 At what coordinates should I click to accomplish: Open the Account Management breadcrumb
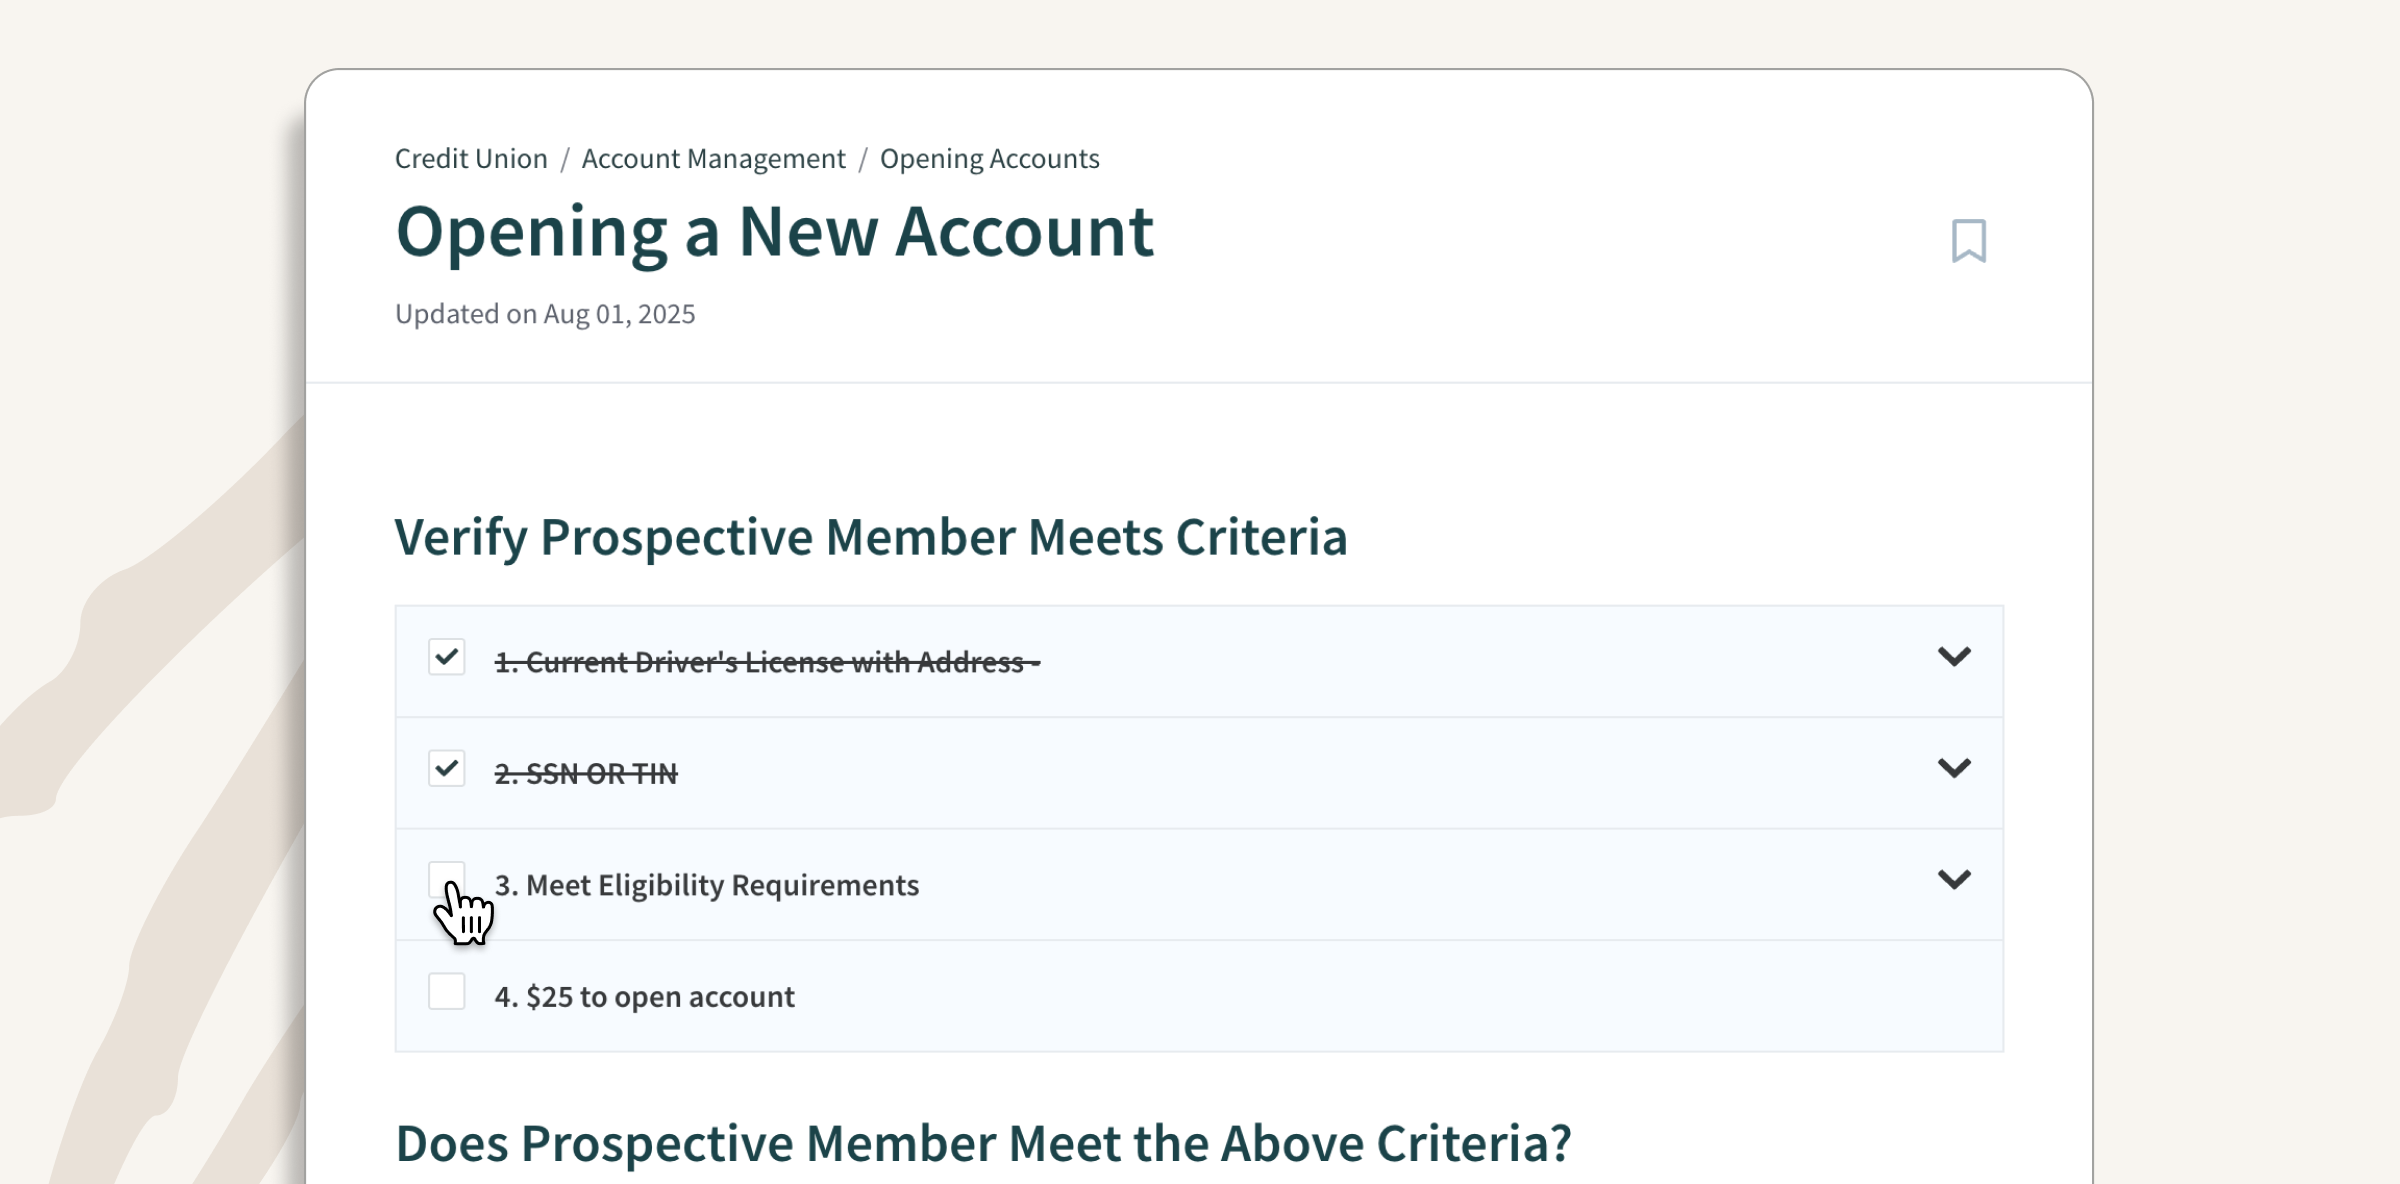coord(713,159)
